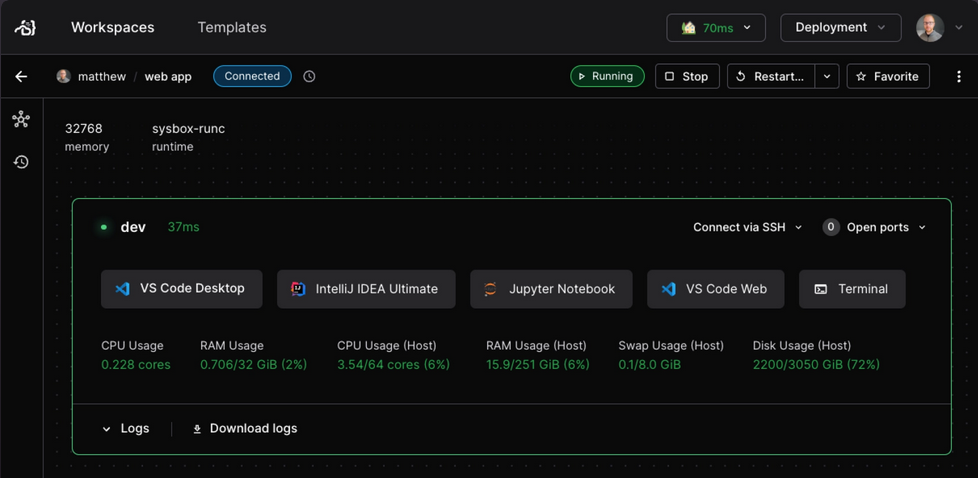The width and height of the screenshot is (978, 478).
Task: Launch Jupyter Notebook app
Action: click(551, 289)
